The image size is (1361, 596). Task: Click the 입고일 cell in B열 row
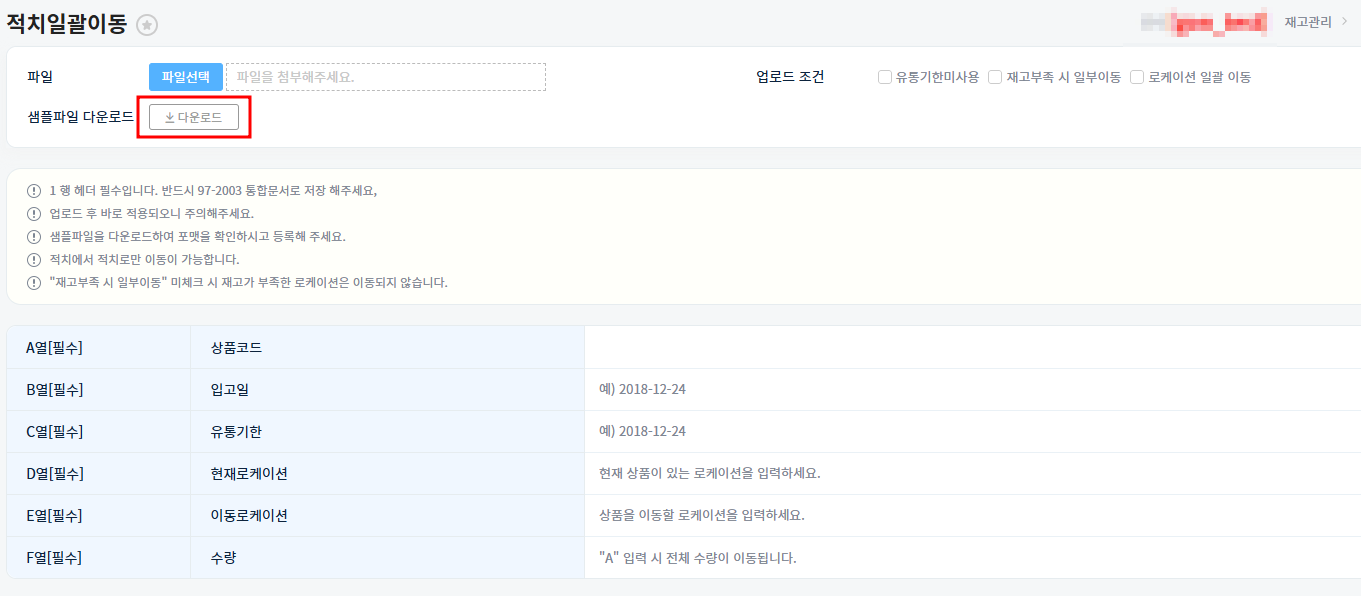tap(229, 390)
